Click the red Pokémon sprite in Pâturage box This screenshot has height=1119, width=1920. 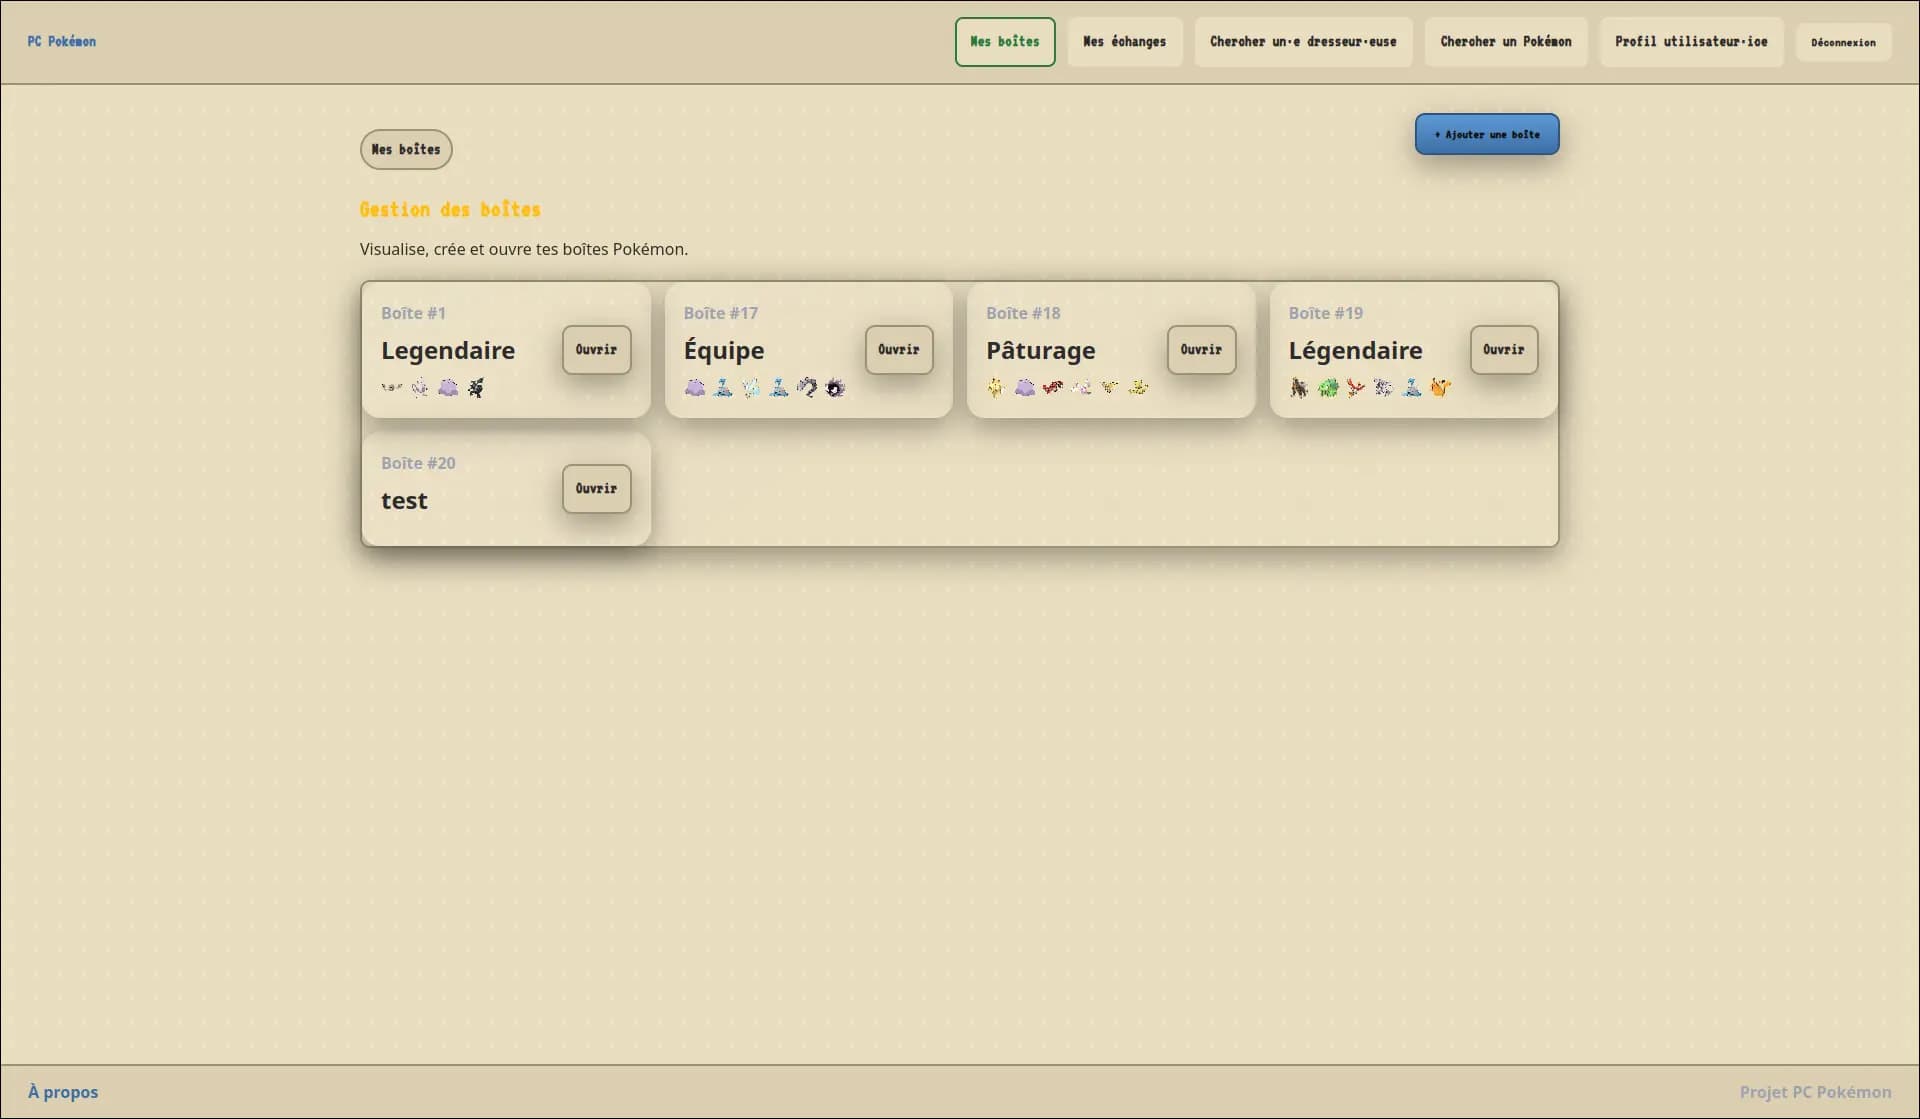(1053, 388)
